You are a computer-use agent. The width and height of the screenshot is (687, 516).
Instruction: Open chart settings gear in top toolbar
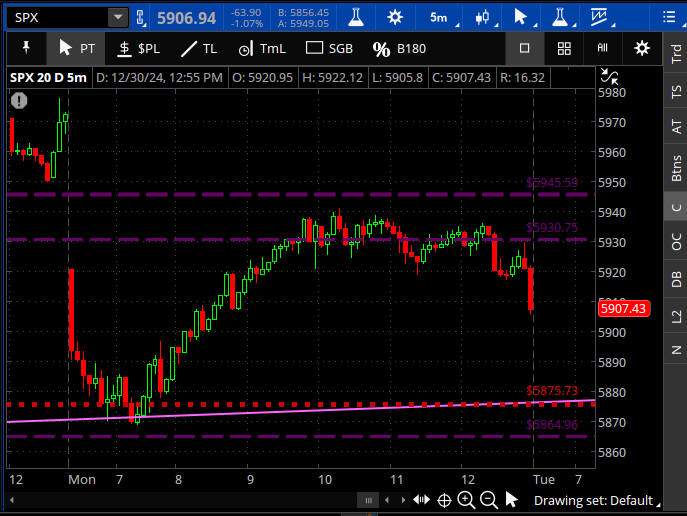click(x=395, y=17)
